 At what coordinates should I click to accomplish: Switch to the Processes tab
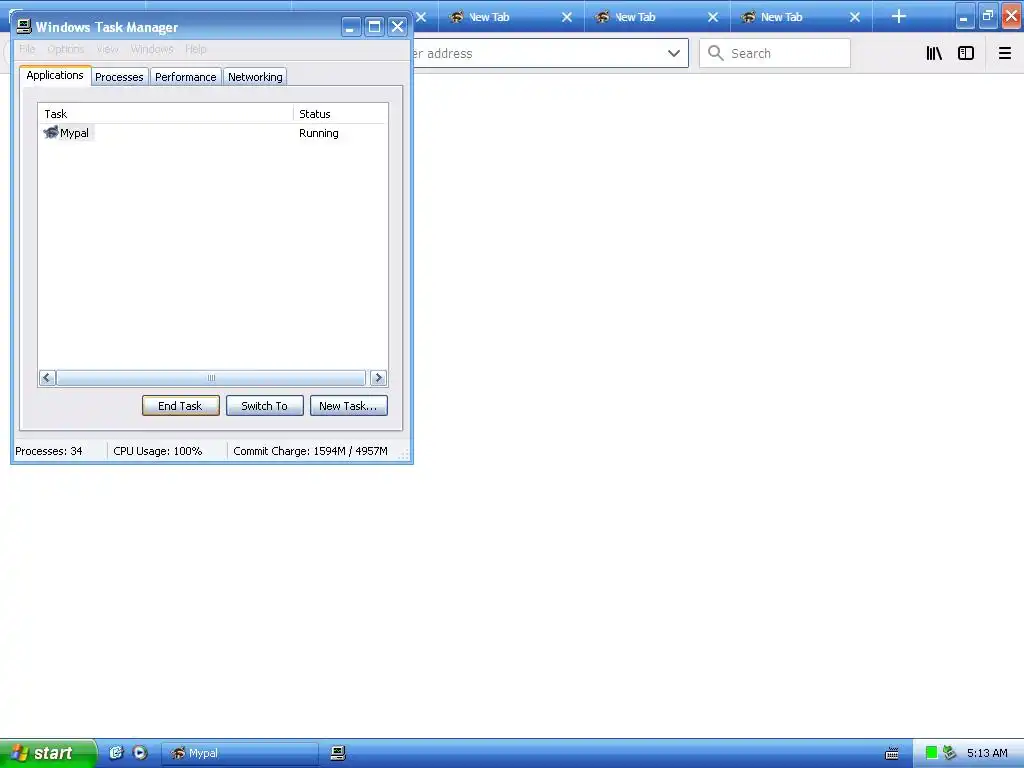tap(119, 77)
